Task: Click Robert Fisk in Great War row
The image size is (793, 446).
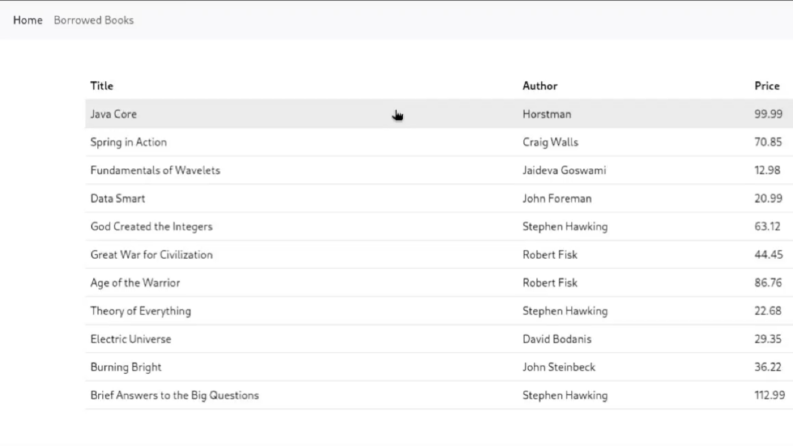Action: pos(550,255)
